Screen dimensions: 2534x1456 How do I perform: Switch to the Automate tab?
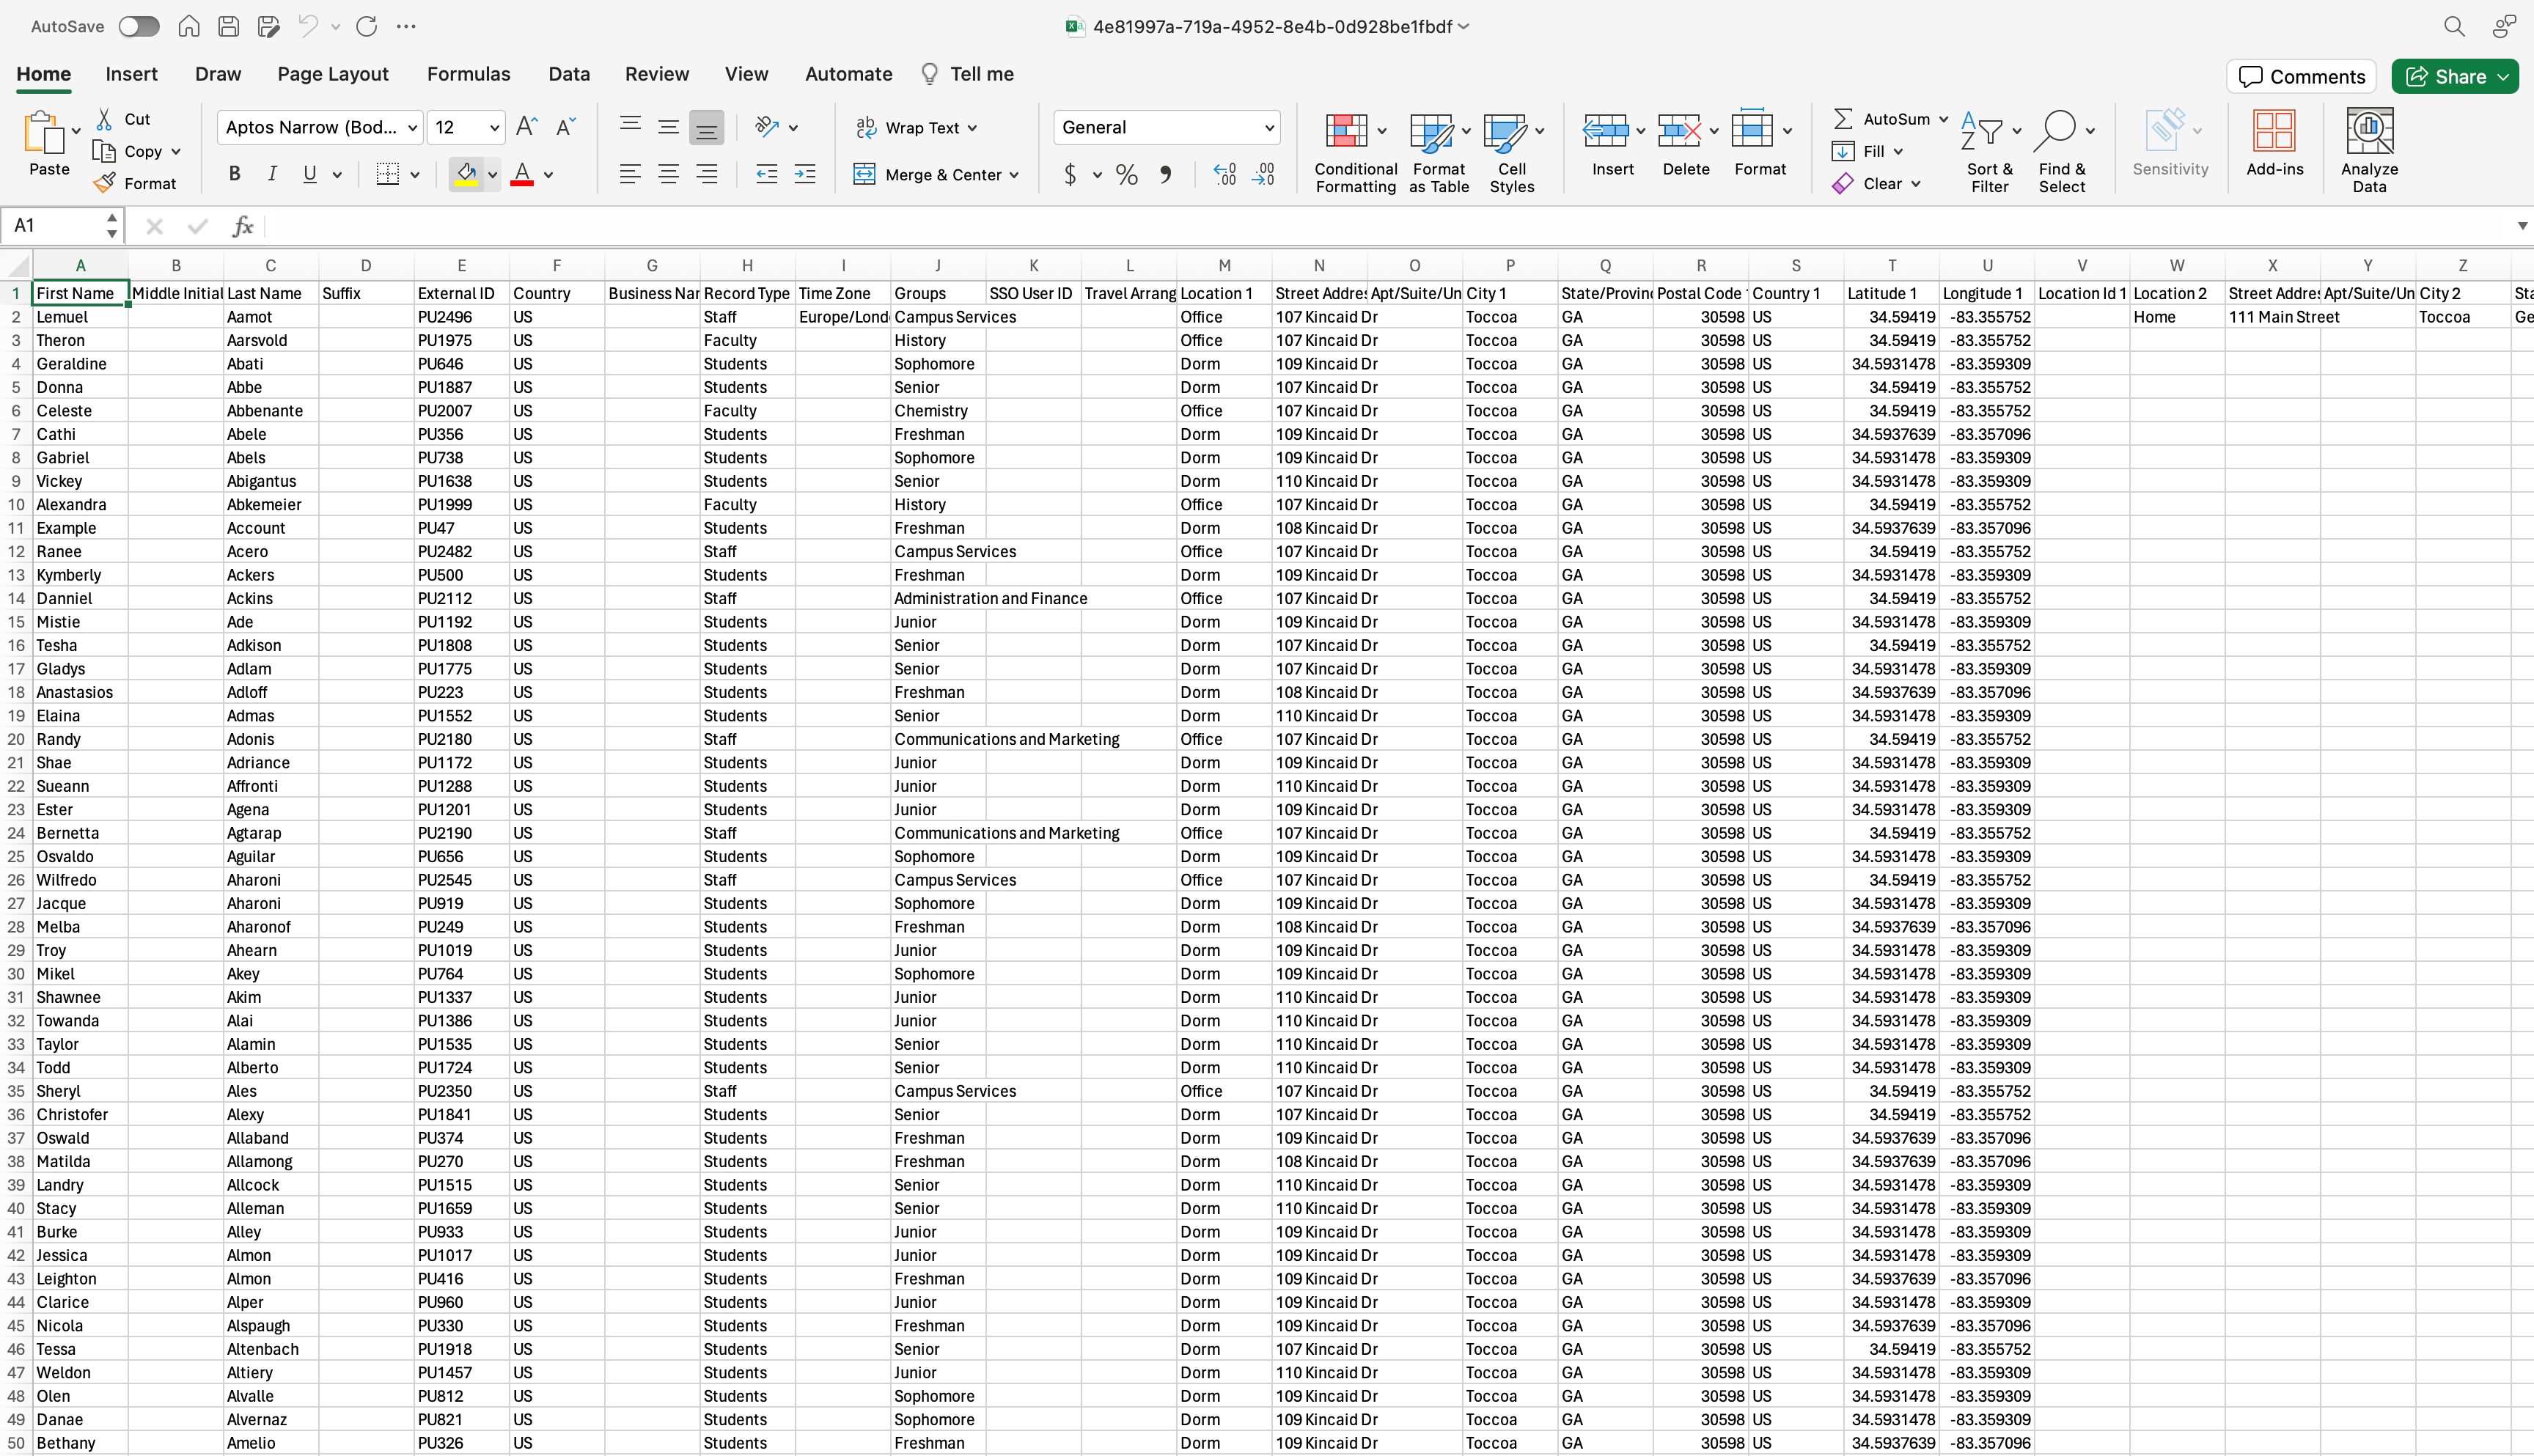click(848, 74)
